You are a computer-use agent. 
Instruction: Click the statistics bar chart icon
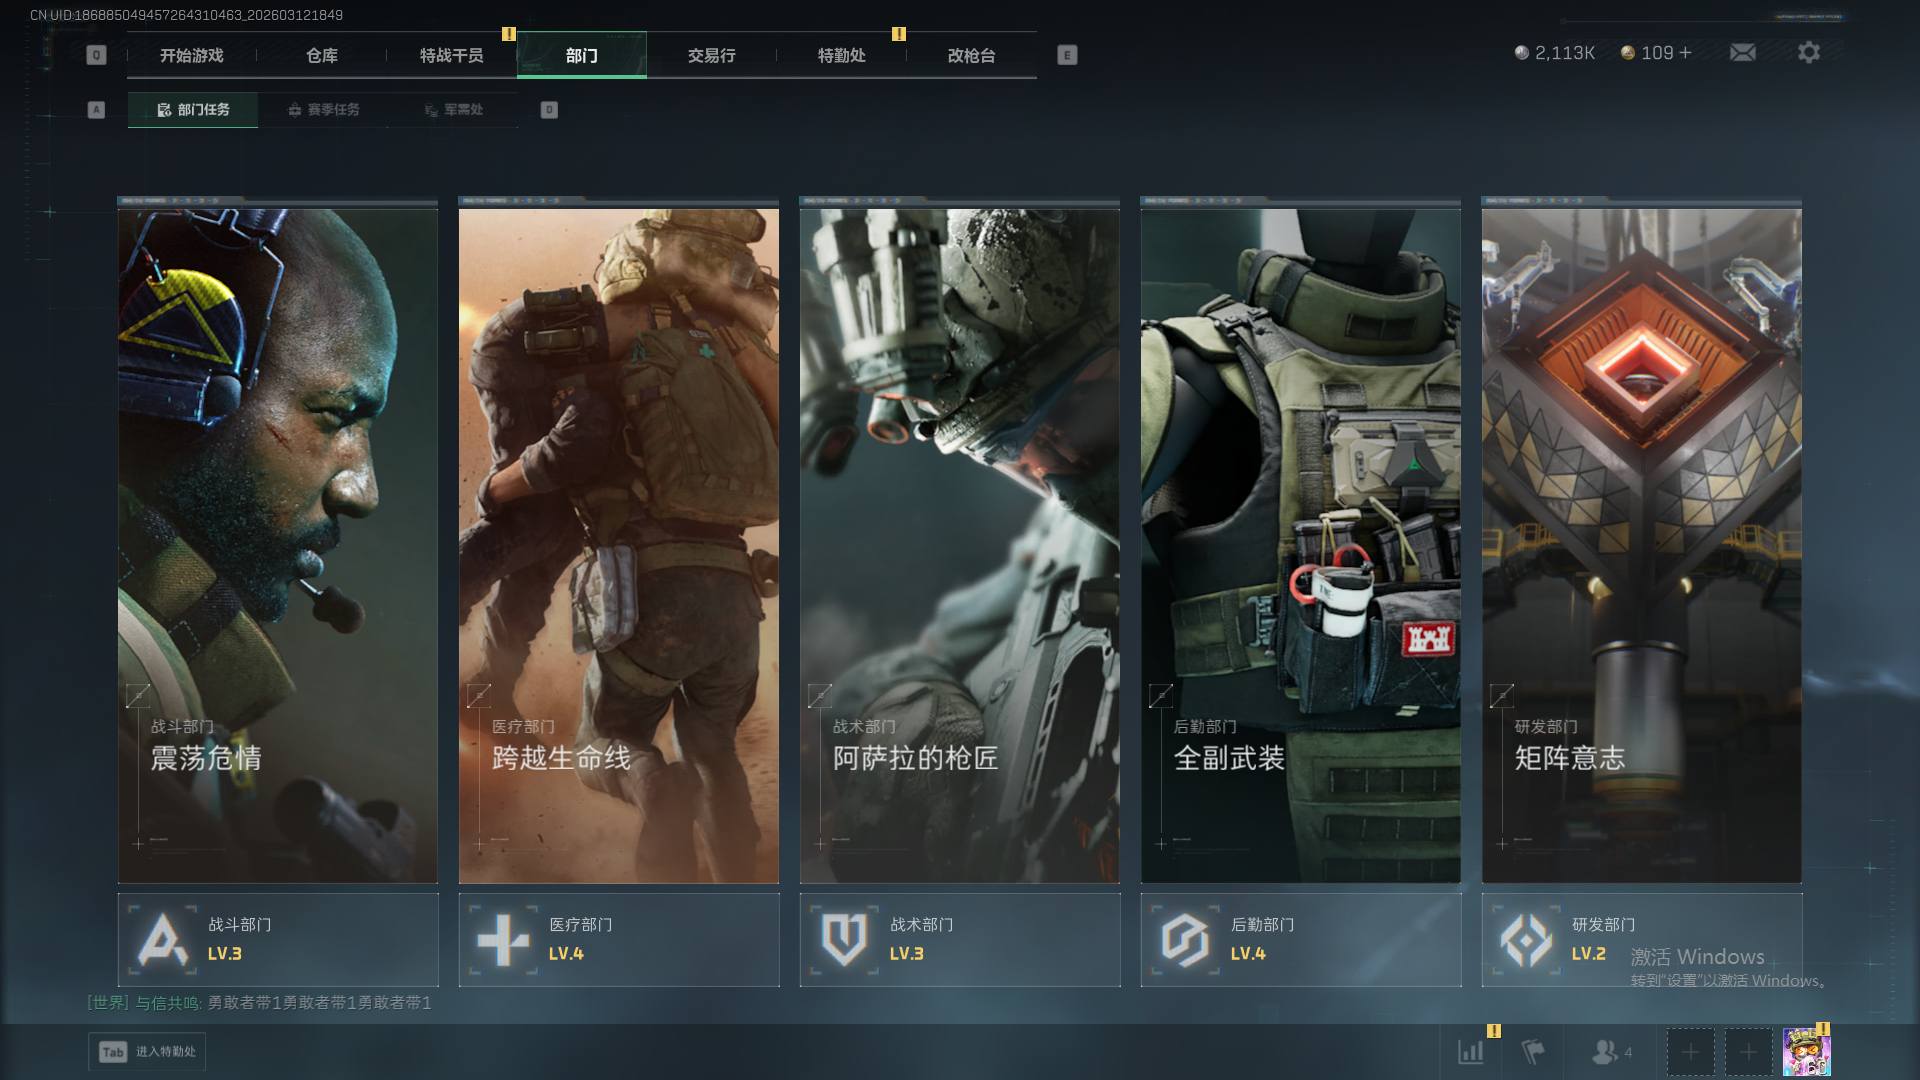(x=1471, y=1051)
